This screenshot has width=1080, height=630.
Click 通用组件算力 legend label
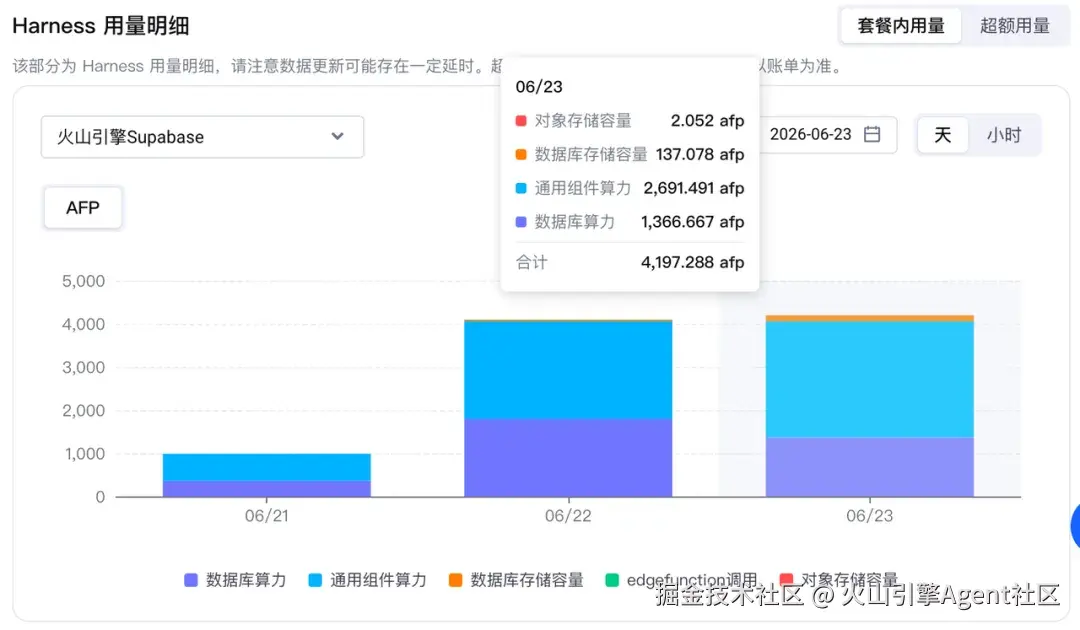(x=378, y=580)
